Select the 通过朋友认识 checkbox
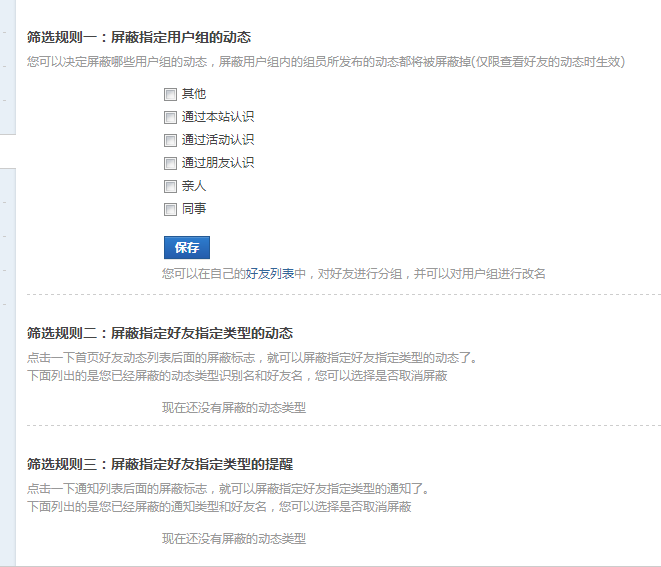 [x=170, y=163]
